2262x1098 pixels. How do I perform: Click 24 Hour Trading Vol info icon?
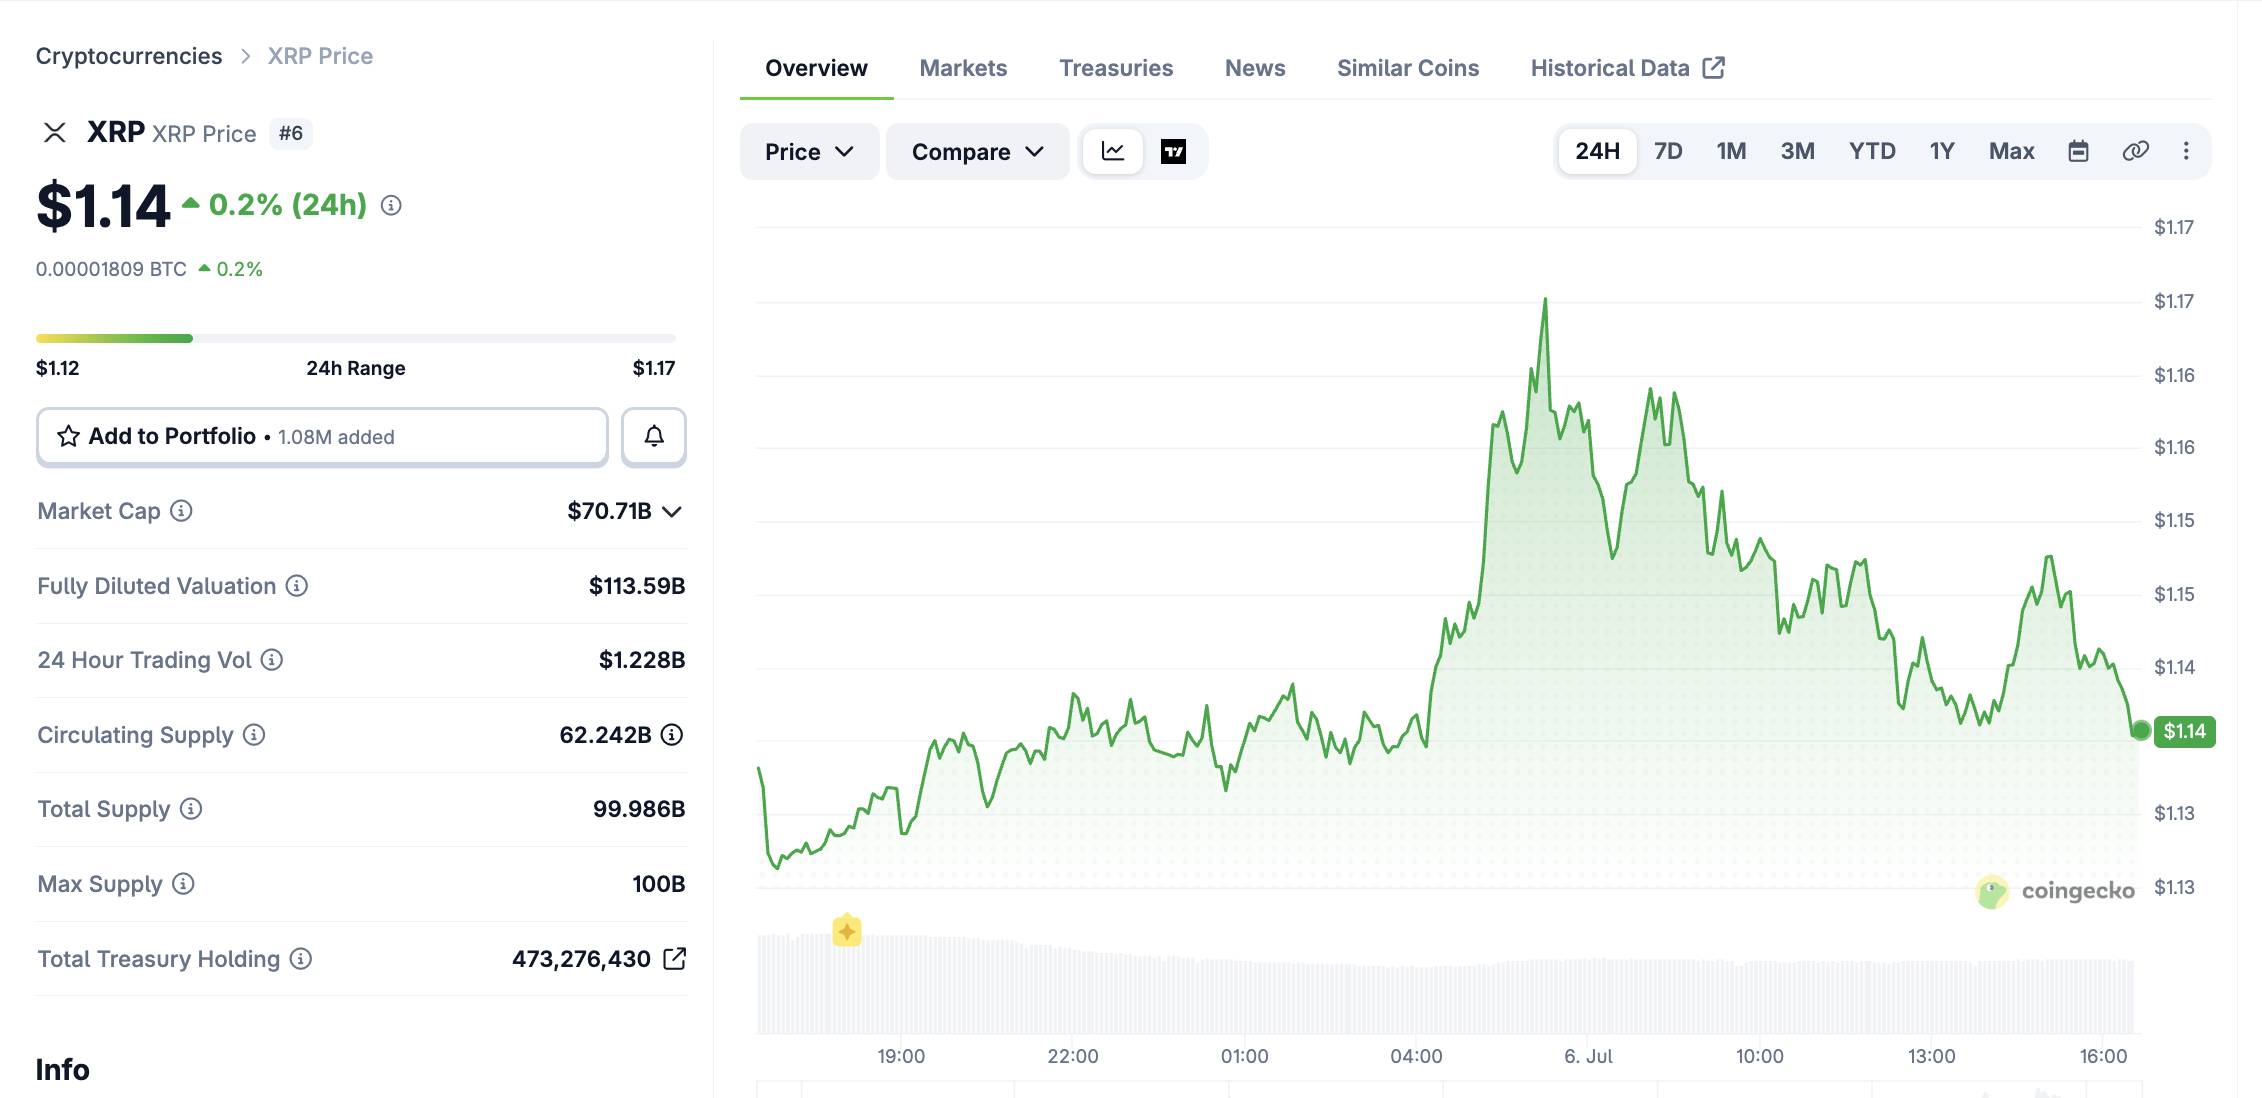tap(272, 660)
